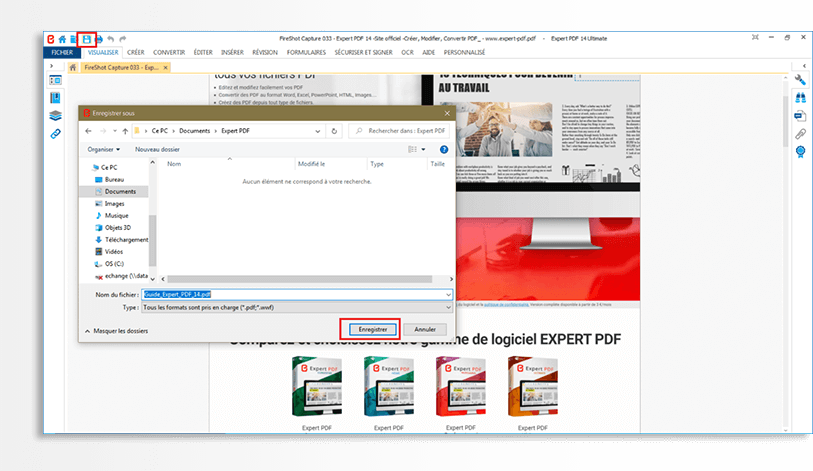
Task: Switch to the INSÉRER ribbon tab
Action: 232,52
